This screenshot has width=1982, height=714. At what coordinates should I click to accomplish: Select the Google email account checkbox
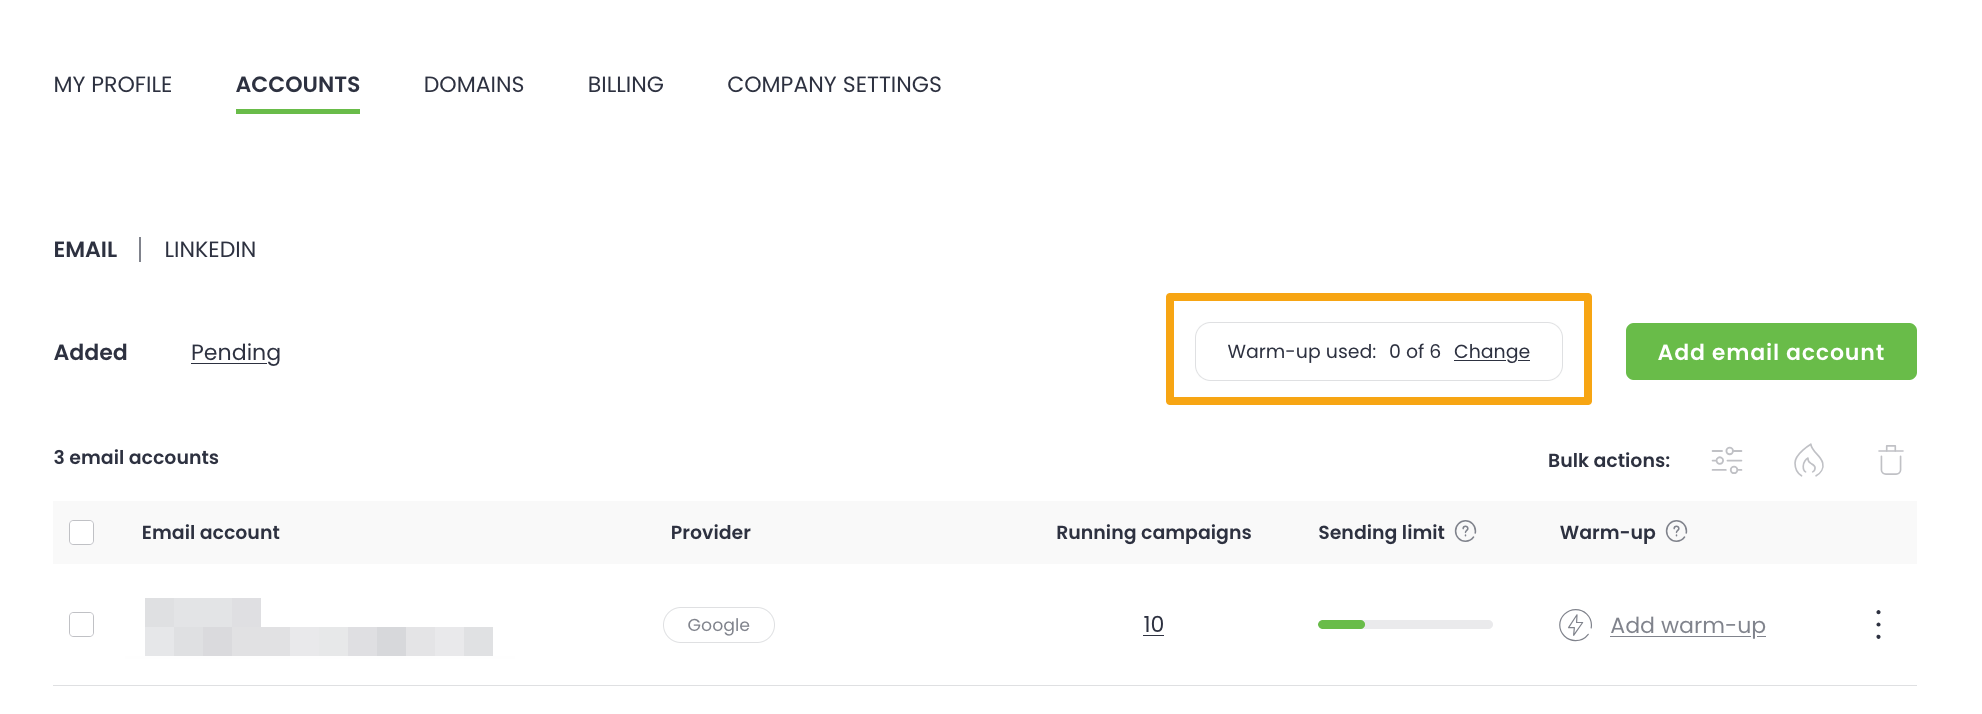coord(82,625)
